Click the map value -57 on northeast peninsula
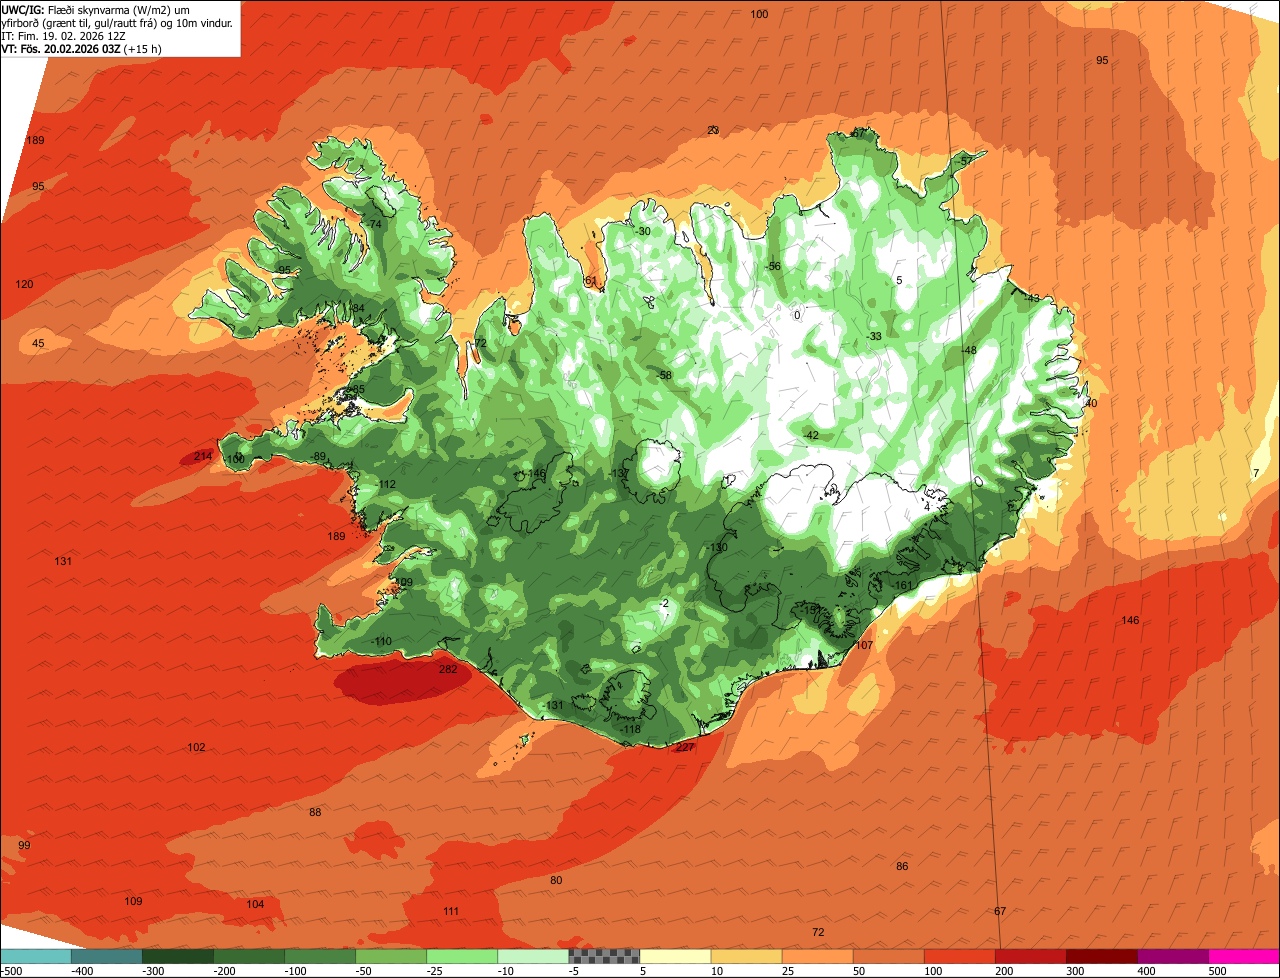1280x978 pixels. tap(963, 160)
